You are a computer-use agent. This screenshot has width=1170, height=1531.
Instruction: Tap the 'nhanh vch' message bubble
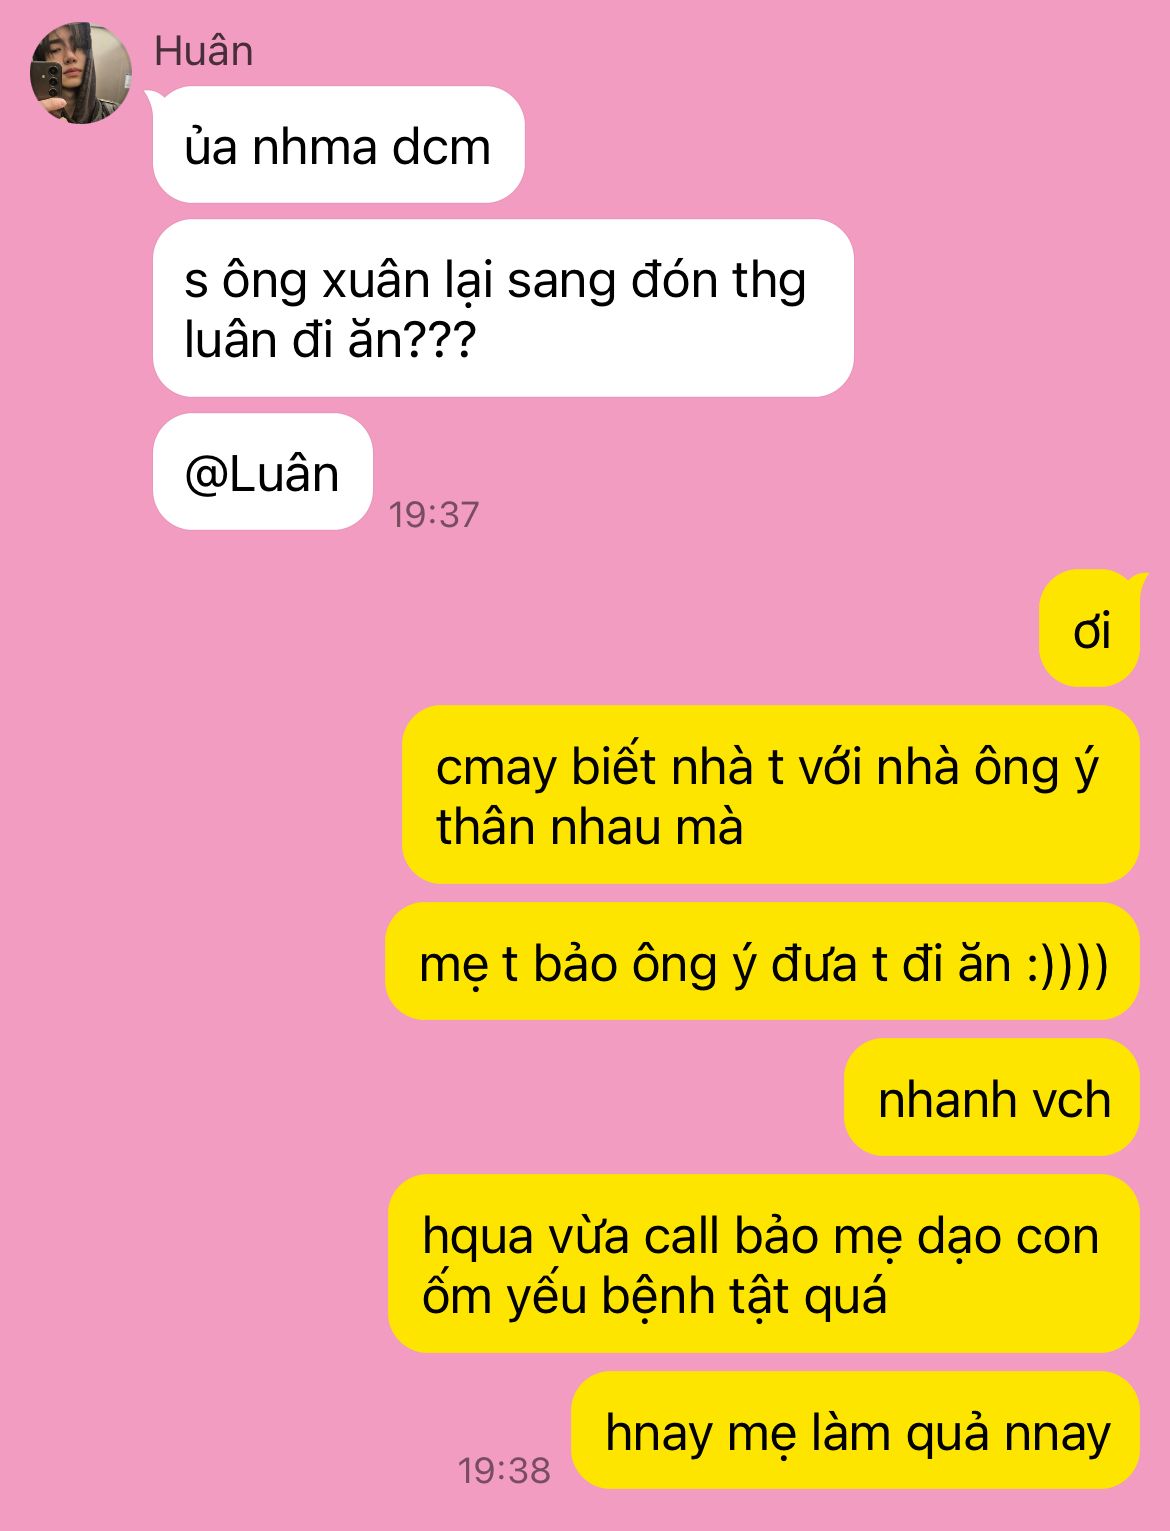click(992, 1098)
